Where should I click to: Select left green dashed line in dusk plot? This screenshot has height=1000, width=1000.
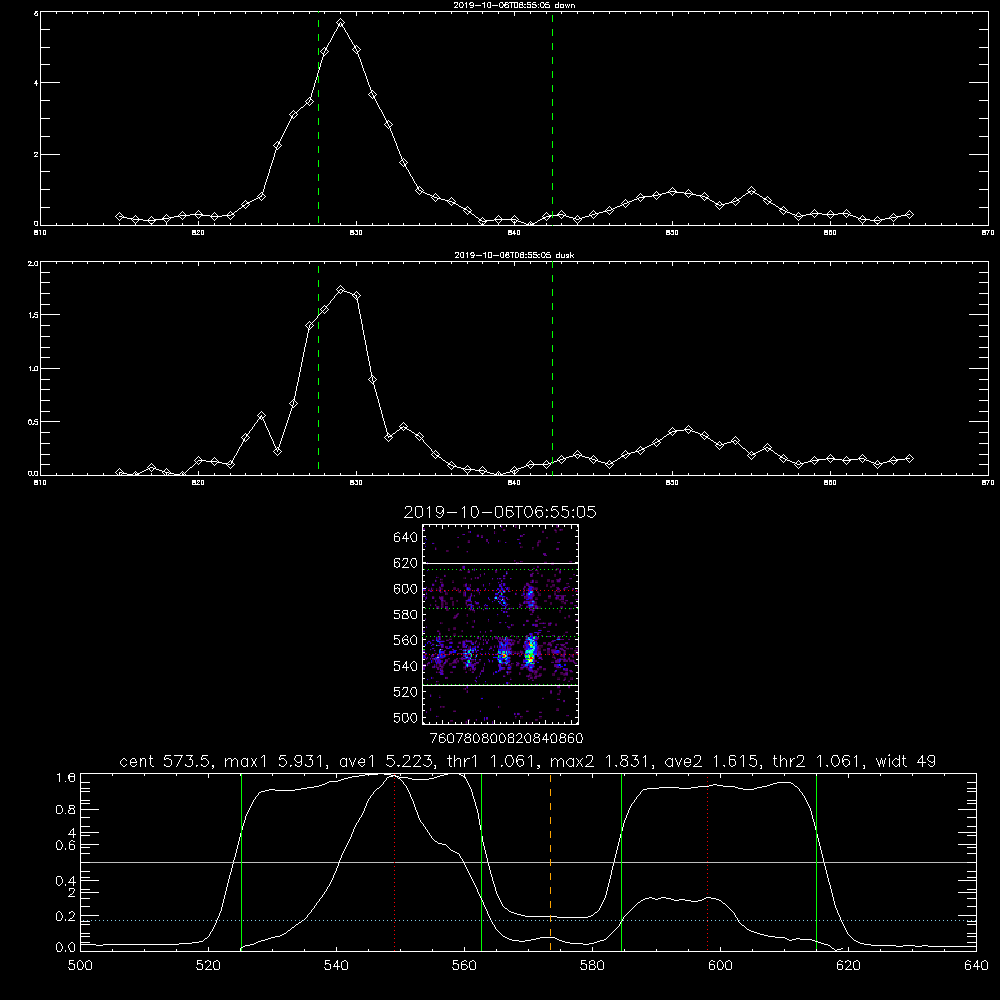click(x=318, y=368)
